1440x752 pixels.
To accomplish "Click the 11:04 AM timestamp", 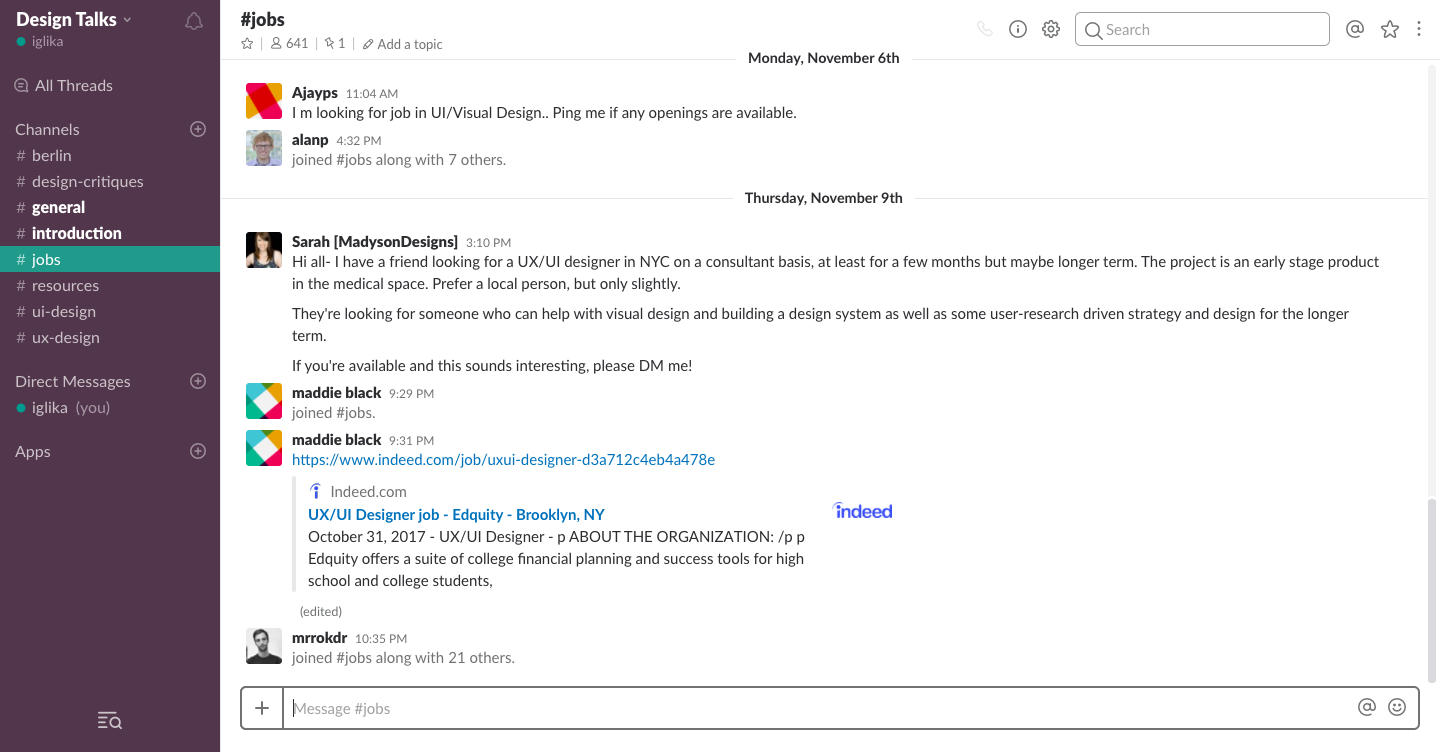I will 372,93.
